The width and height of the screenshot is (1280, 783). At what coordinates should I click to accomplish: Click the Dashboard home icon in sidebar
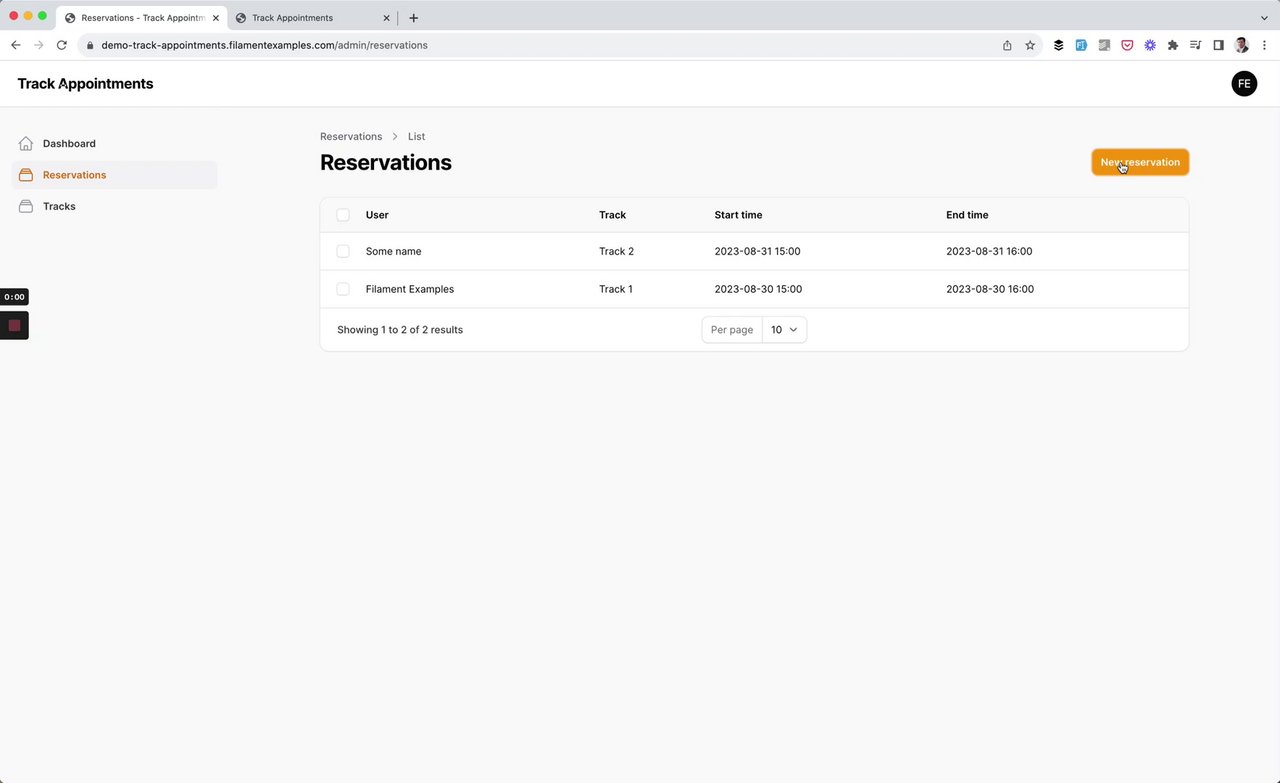26,144
